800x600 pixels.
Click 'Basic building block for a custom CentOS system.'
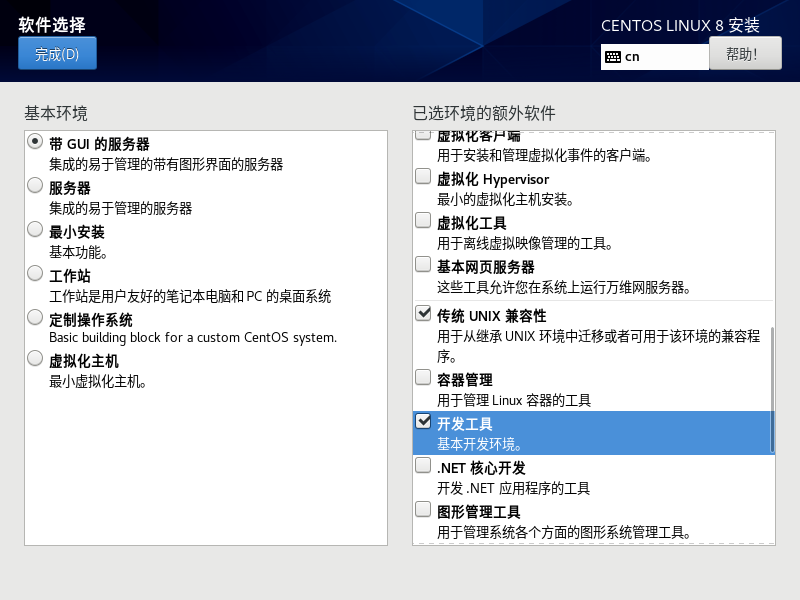193,338
